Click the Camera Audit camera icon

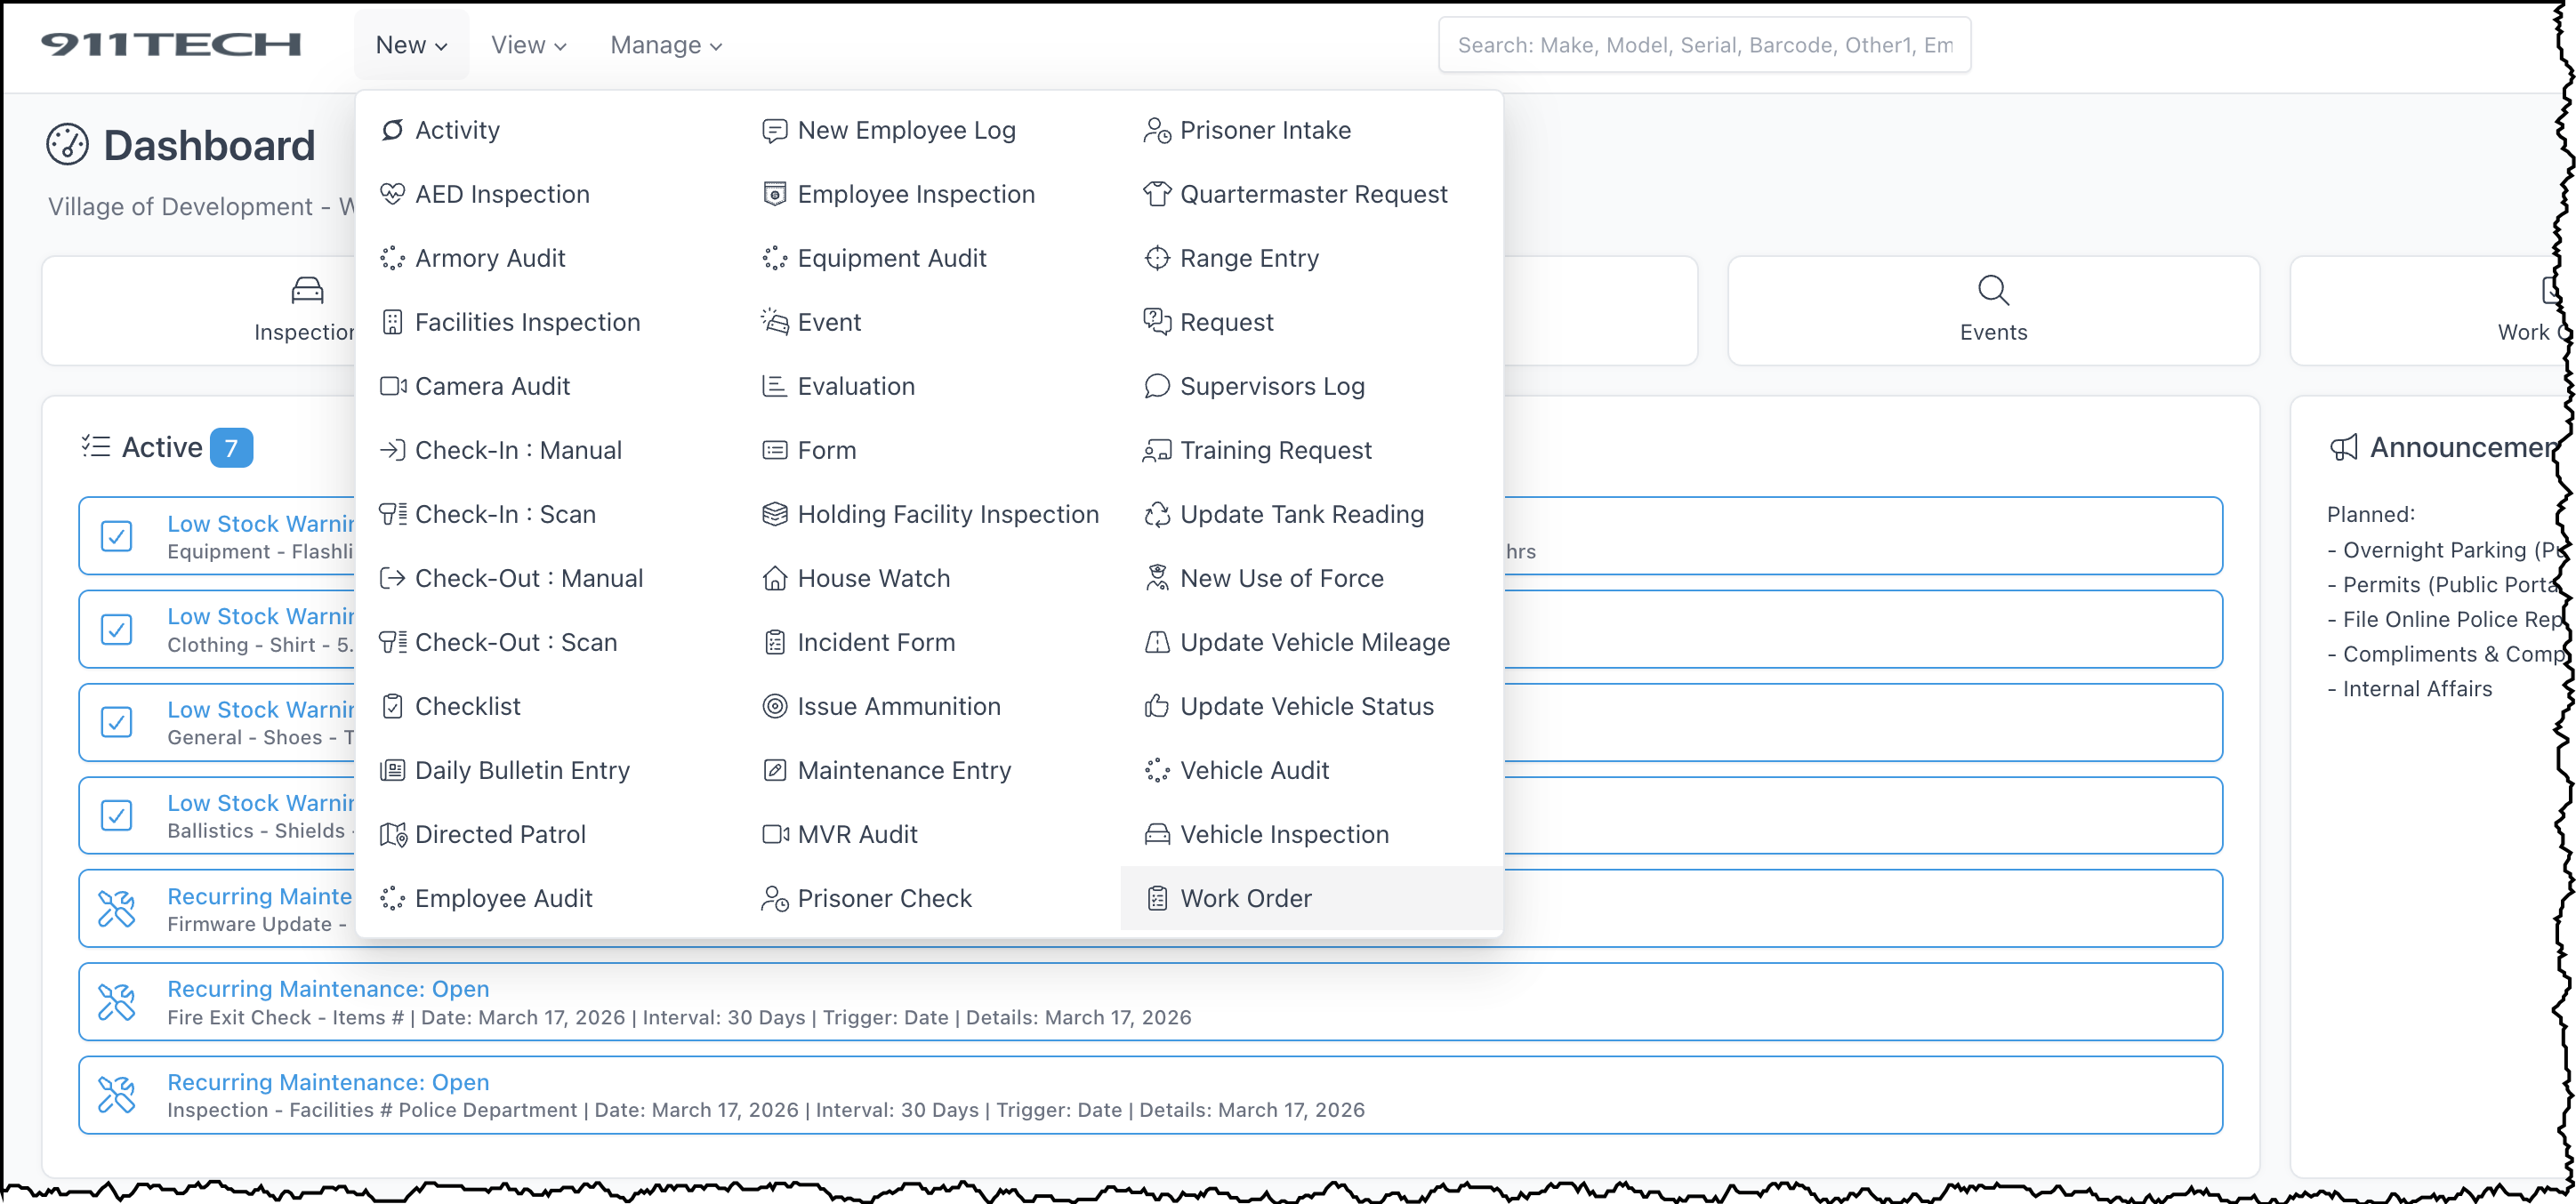(392, 385)
